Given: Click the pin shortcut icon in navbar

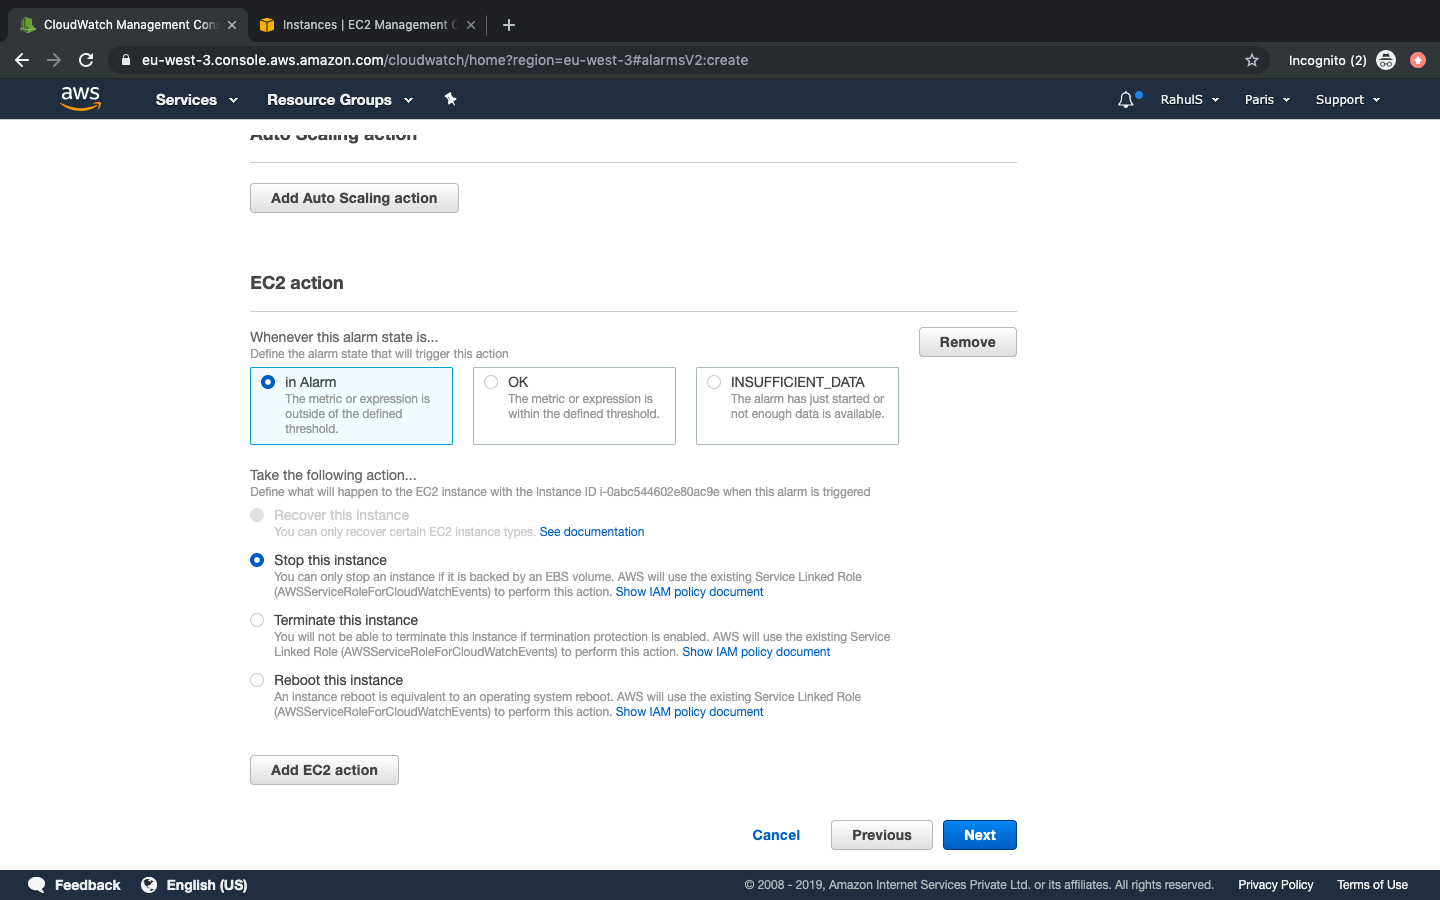Looking at the screenshot, I should coord(450,99).
